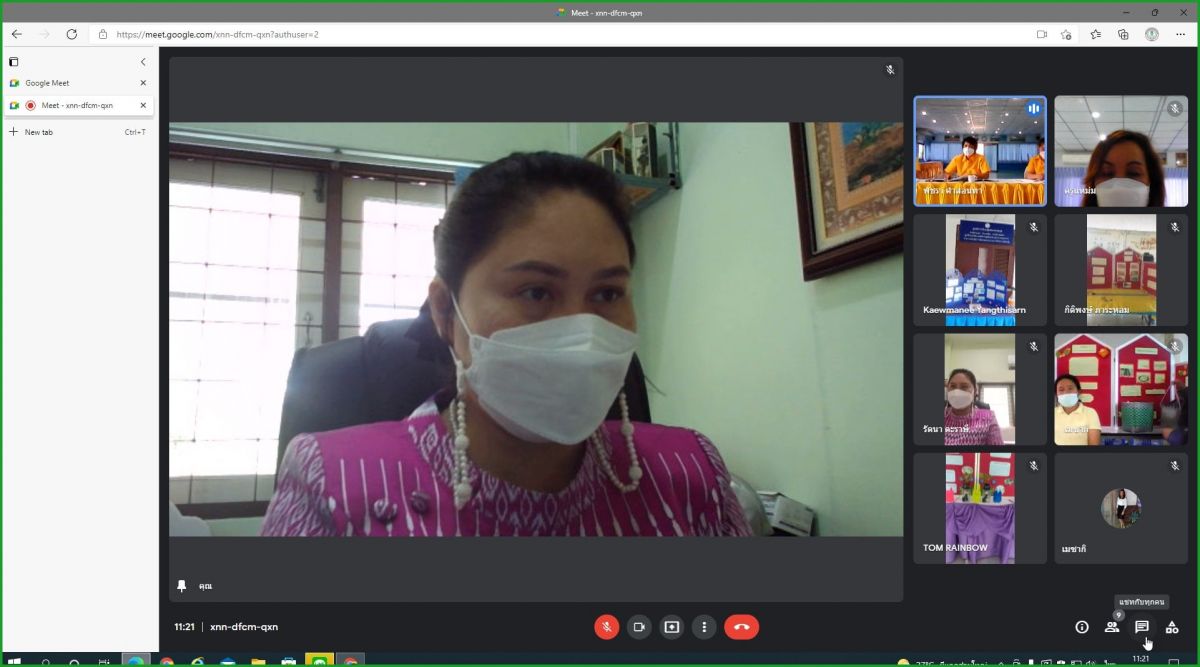Select the Meet - xnn-dfcm-qxn tab
Screen dimensions: 1200x667
[x=76, y=105]
